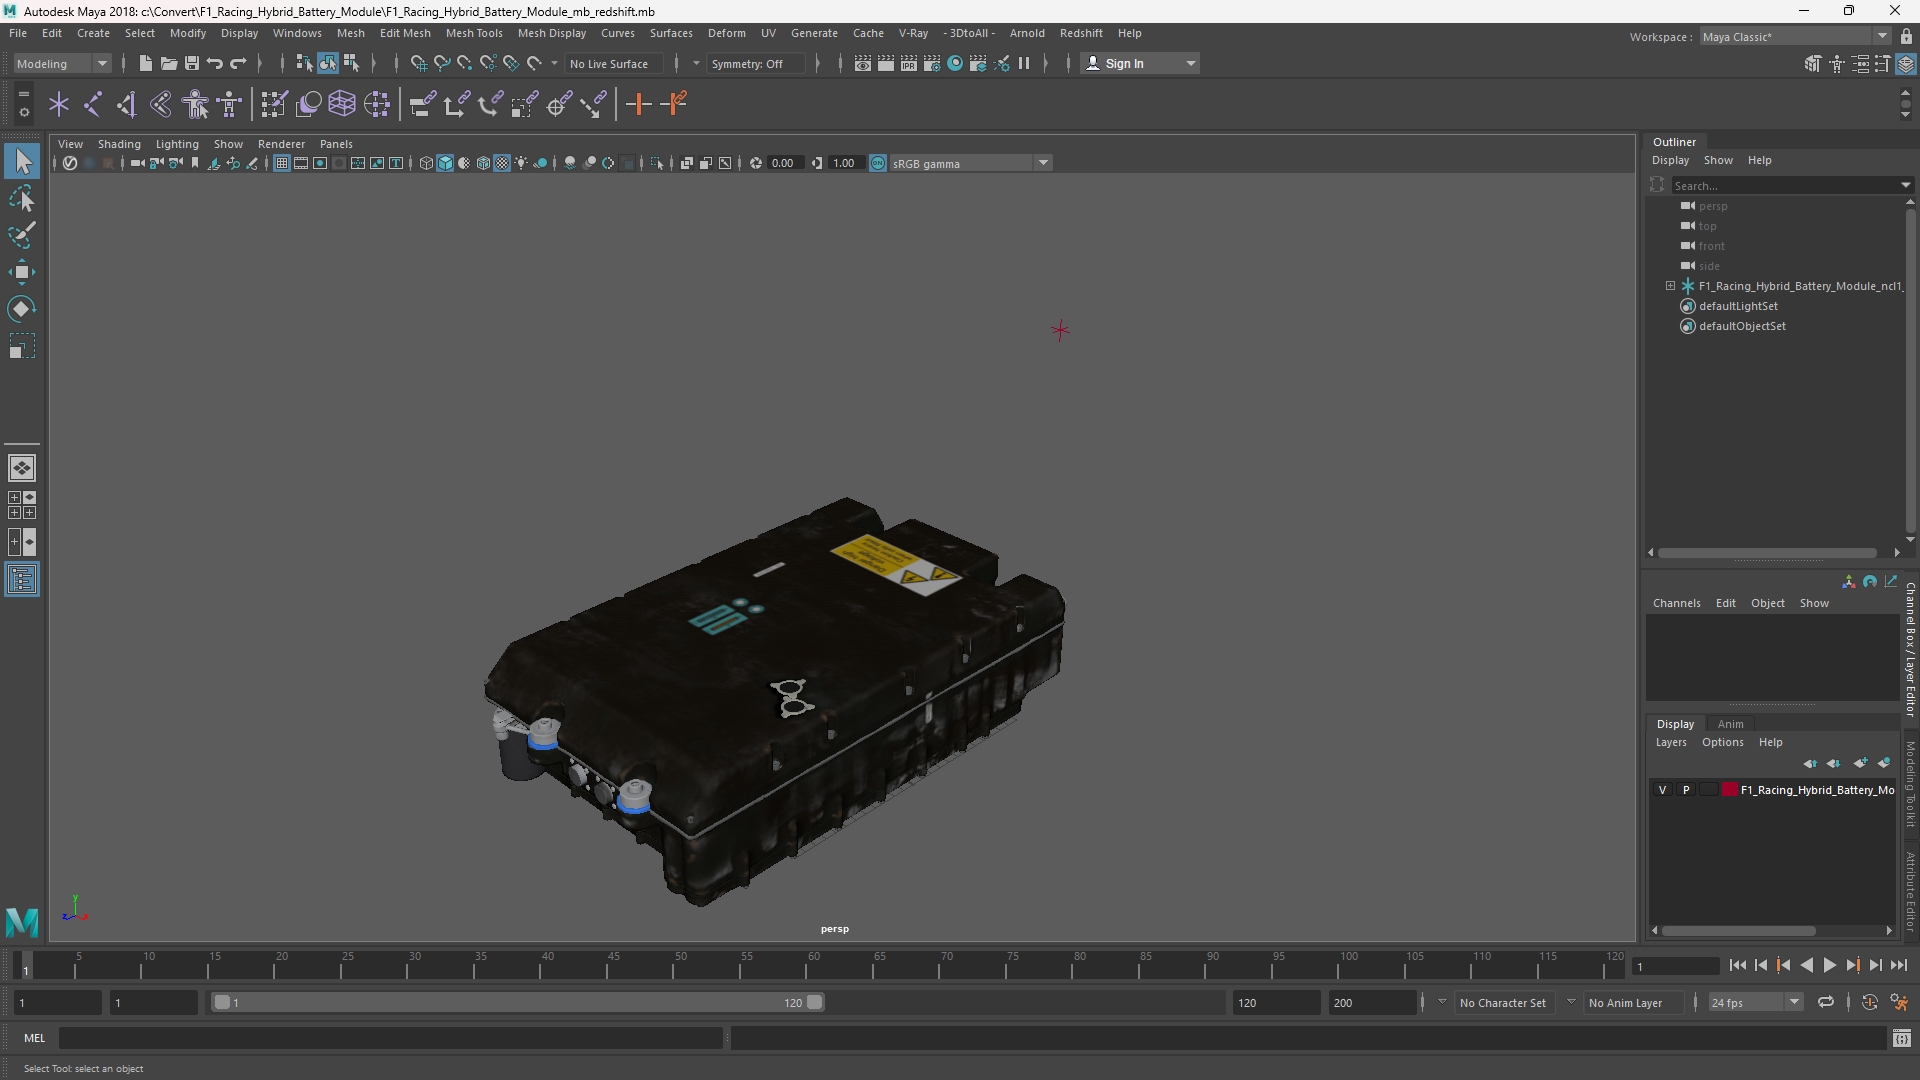Toggle layer visibility V box
Screen dimensions: 1920x1080
(1663, 790)
